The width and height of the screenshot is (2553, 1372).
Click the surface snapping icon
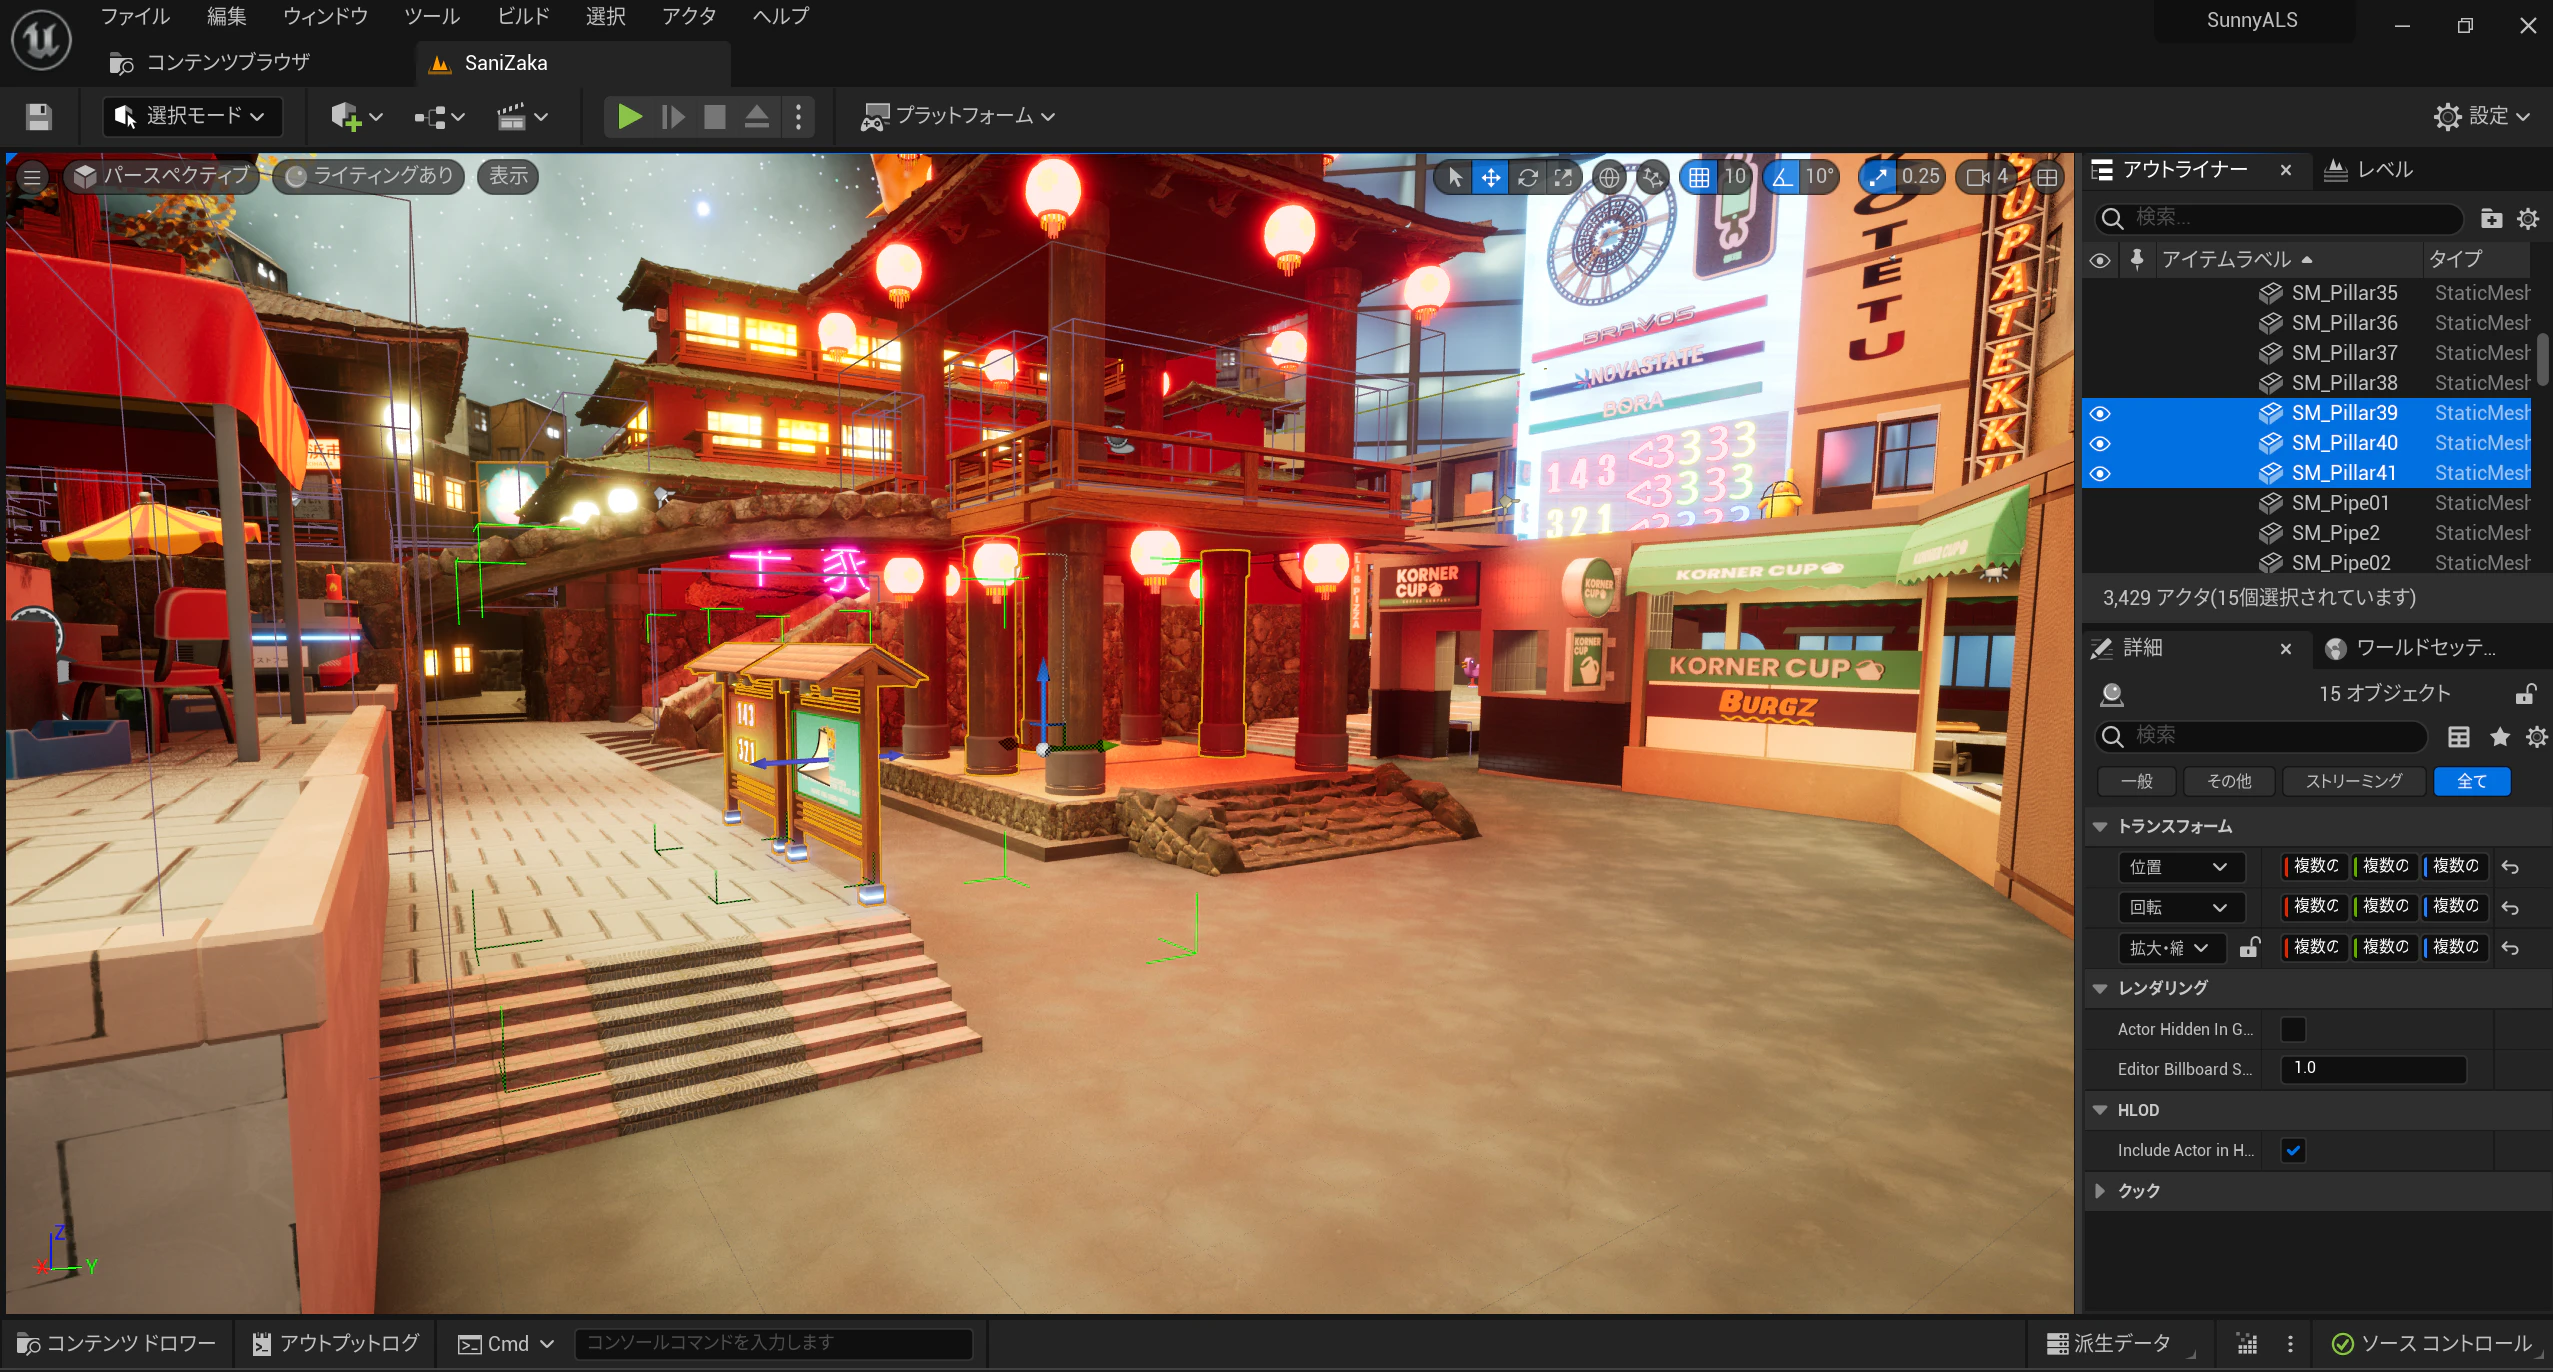1652,177
